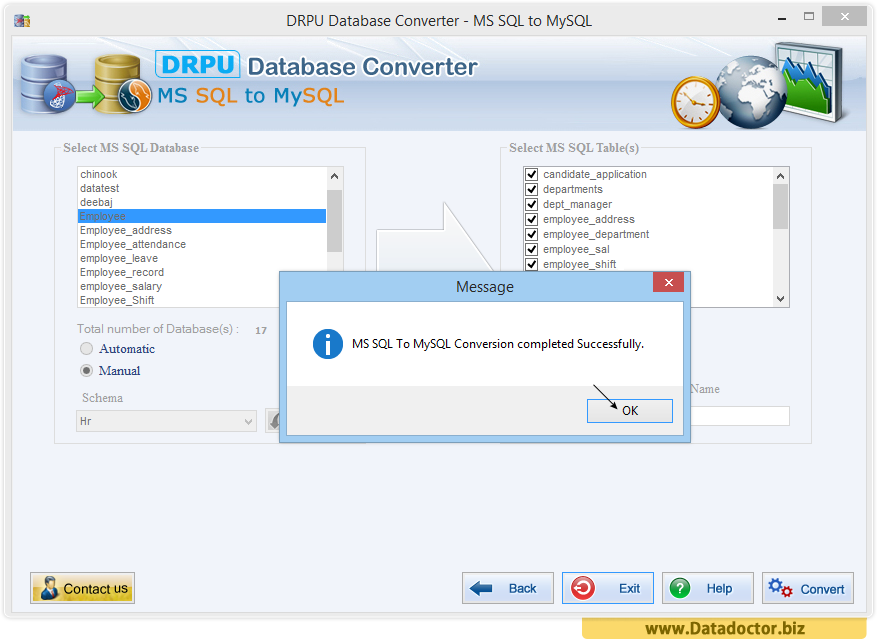The width and height of the screenshot is (877, 639).
Task: Select Employee_attendance database entry
Action: pos(202,245)
